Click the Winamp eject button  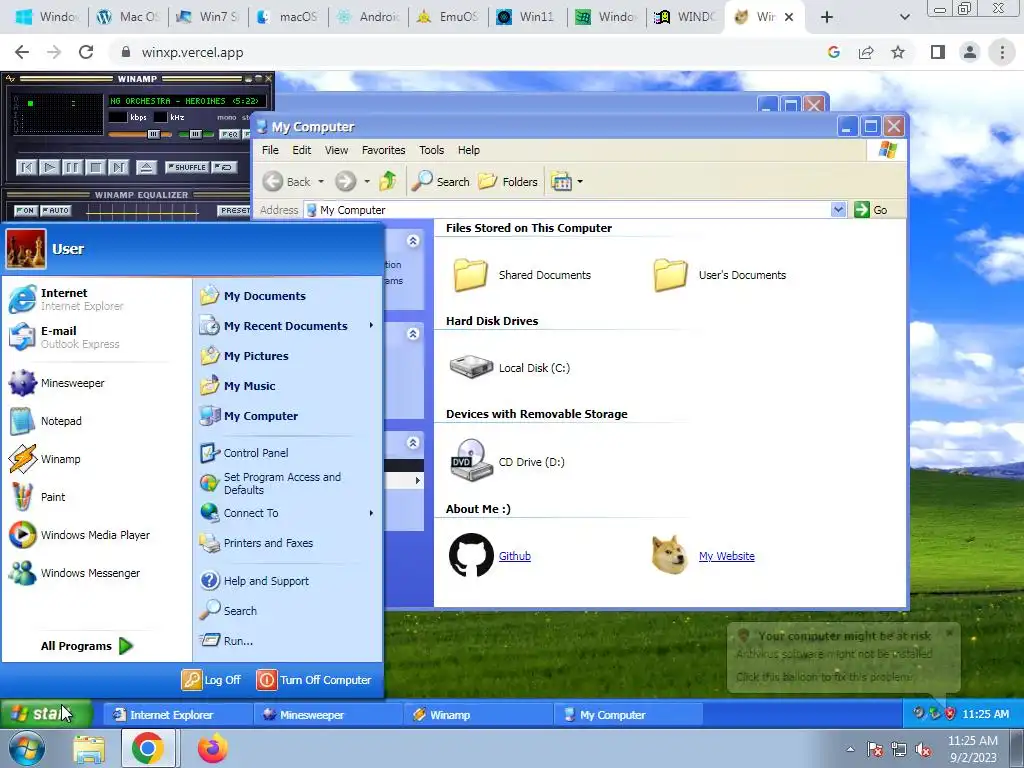[x=146, y=168]
